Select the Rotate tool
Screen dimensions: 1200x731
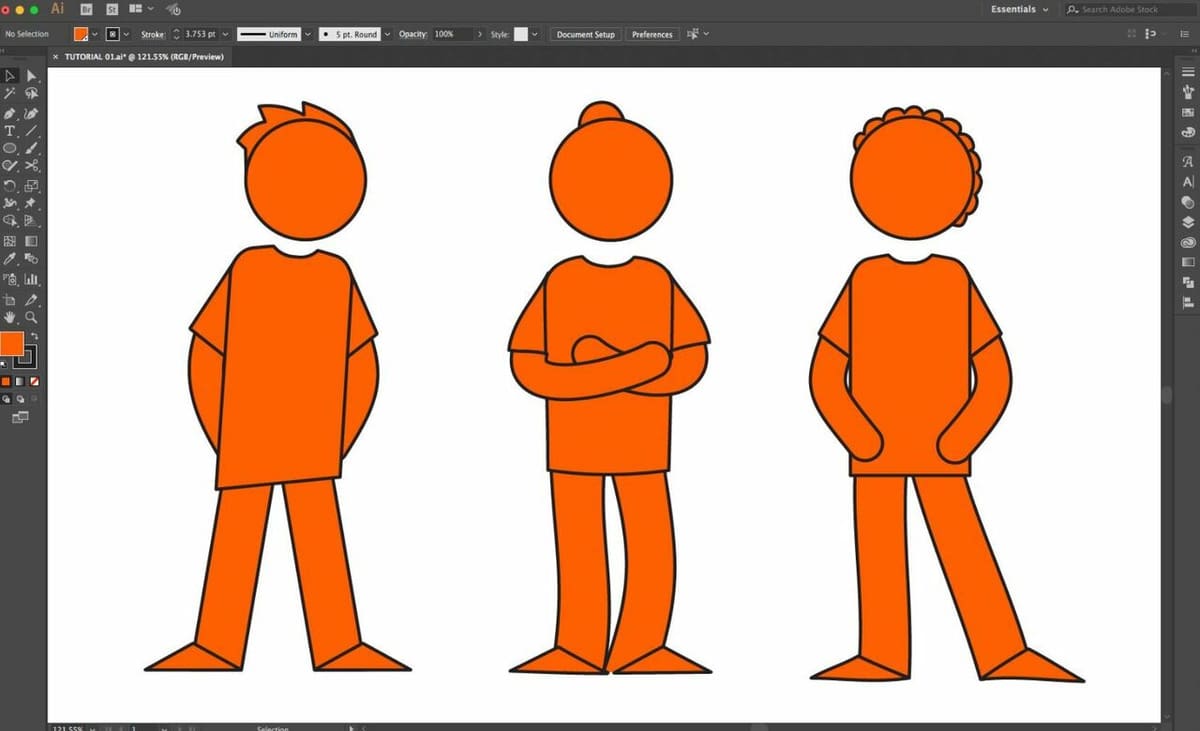click(10, 186)
